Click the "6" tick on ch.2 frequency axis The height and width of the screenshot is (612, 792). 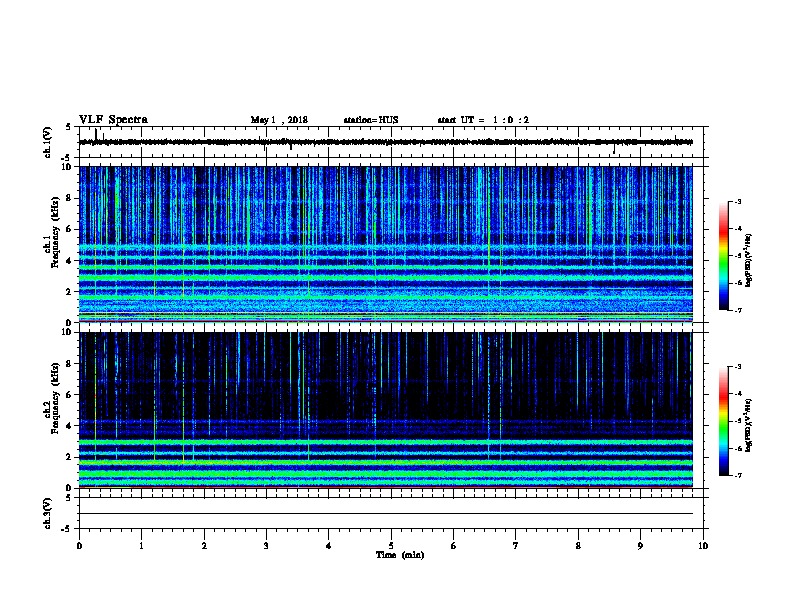(69, 395)
